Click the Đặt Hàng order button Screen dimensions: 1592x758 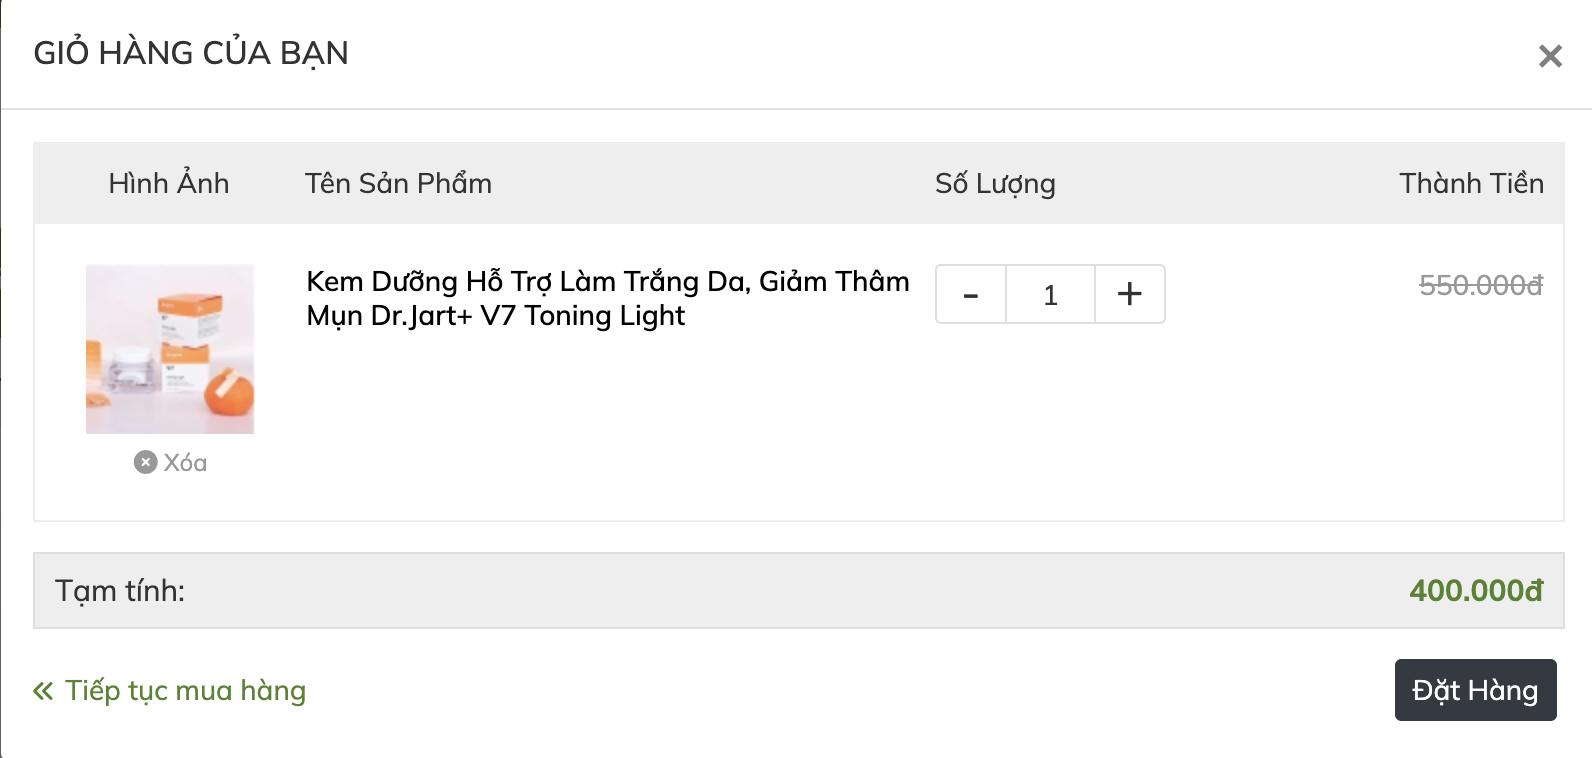click(1475, 690)
